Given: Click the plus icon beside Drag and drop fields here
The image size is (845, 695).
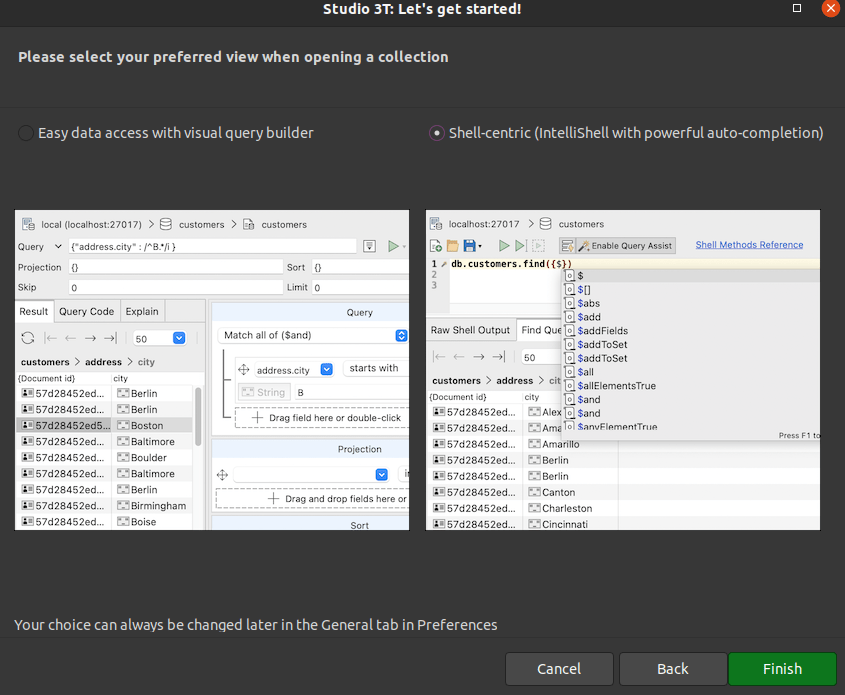Looking at the screenshot, I should (x=274, y=498).
